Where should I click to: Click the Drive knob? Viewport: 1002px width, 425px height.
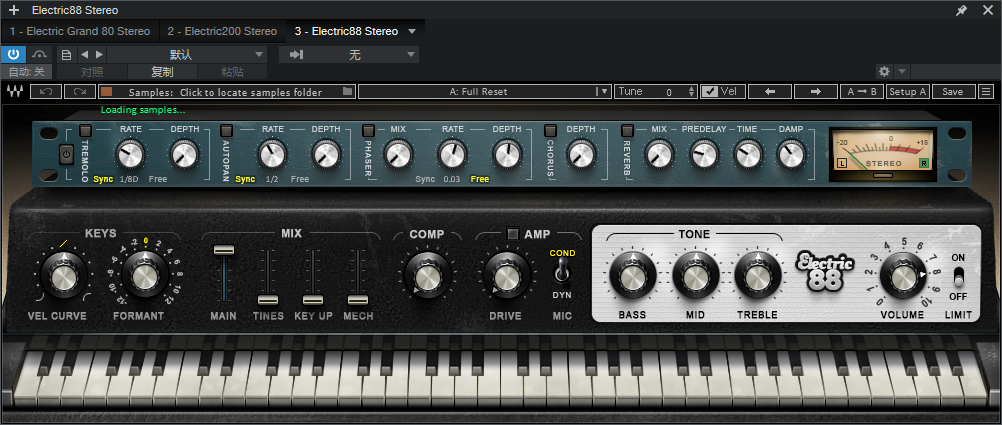click(x=505, y=276)
